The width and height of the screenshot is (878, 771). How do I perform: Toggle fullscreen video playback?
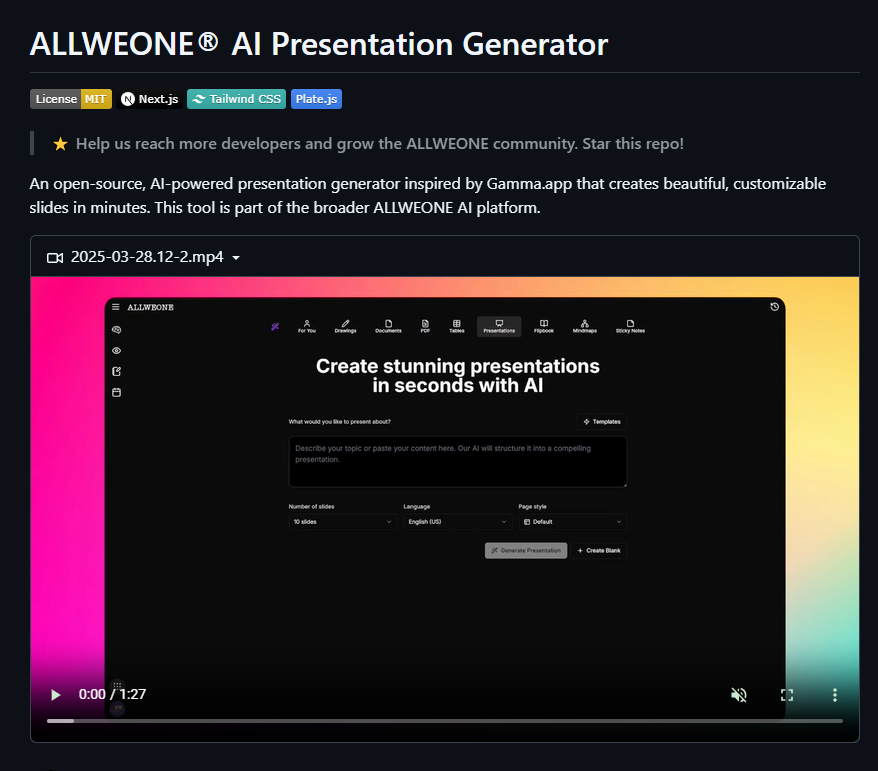(787, 694)
